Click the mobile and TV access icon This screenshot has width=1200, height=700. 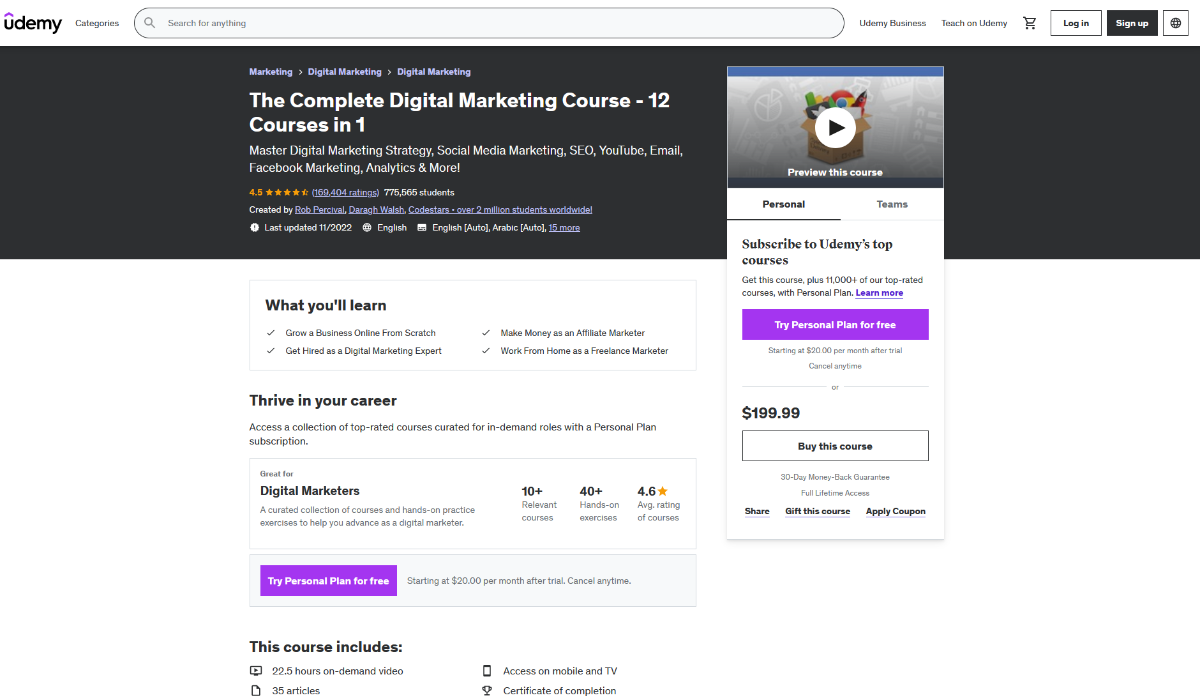click(x=487, y=671)
